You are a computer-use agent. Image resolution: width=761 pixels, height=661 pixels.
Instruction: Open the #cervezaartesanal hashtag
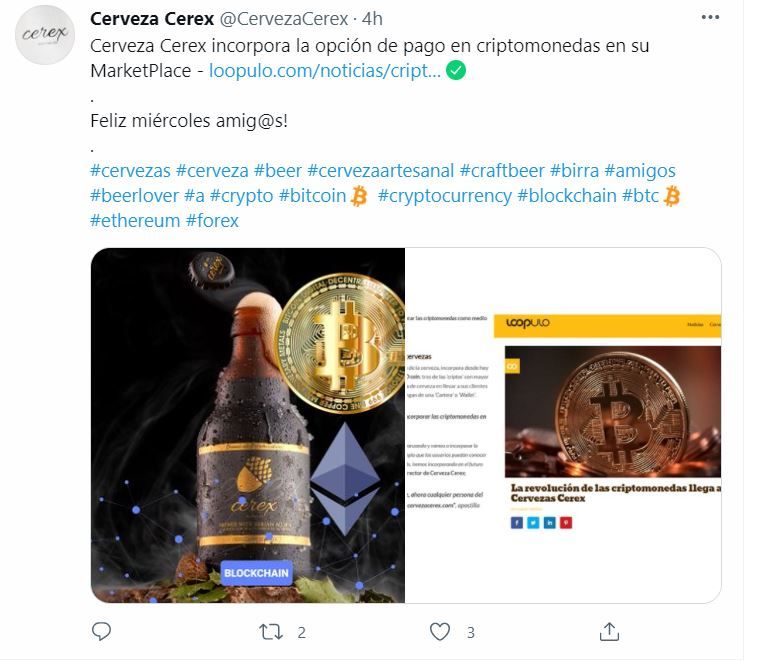380,171
